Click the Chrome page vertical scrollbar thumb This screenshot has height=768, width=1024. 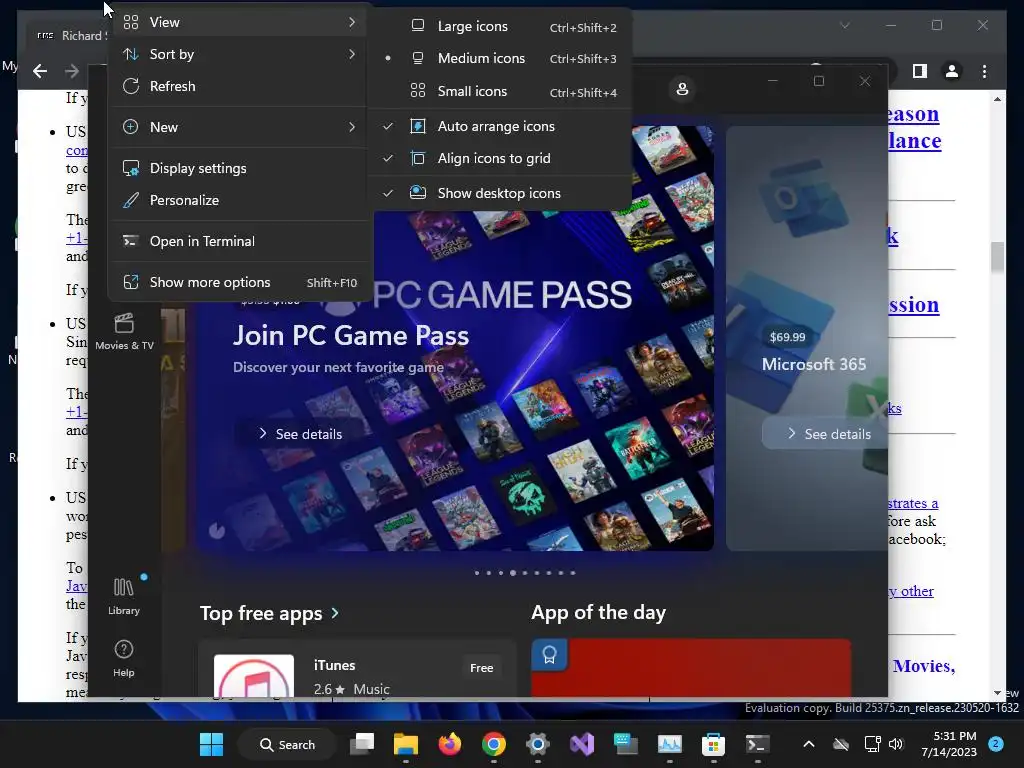(x=997, y=257)
